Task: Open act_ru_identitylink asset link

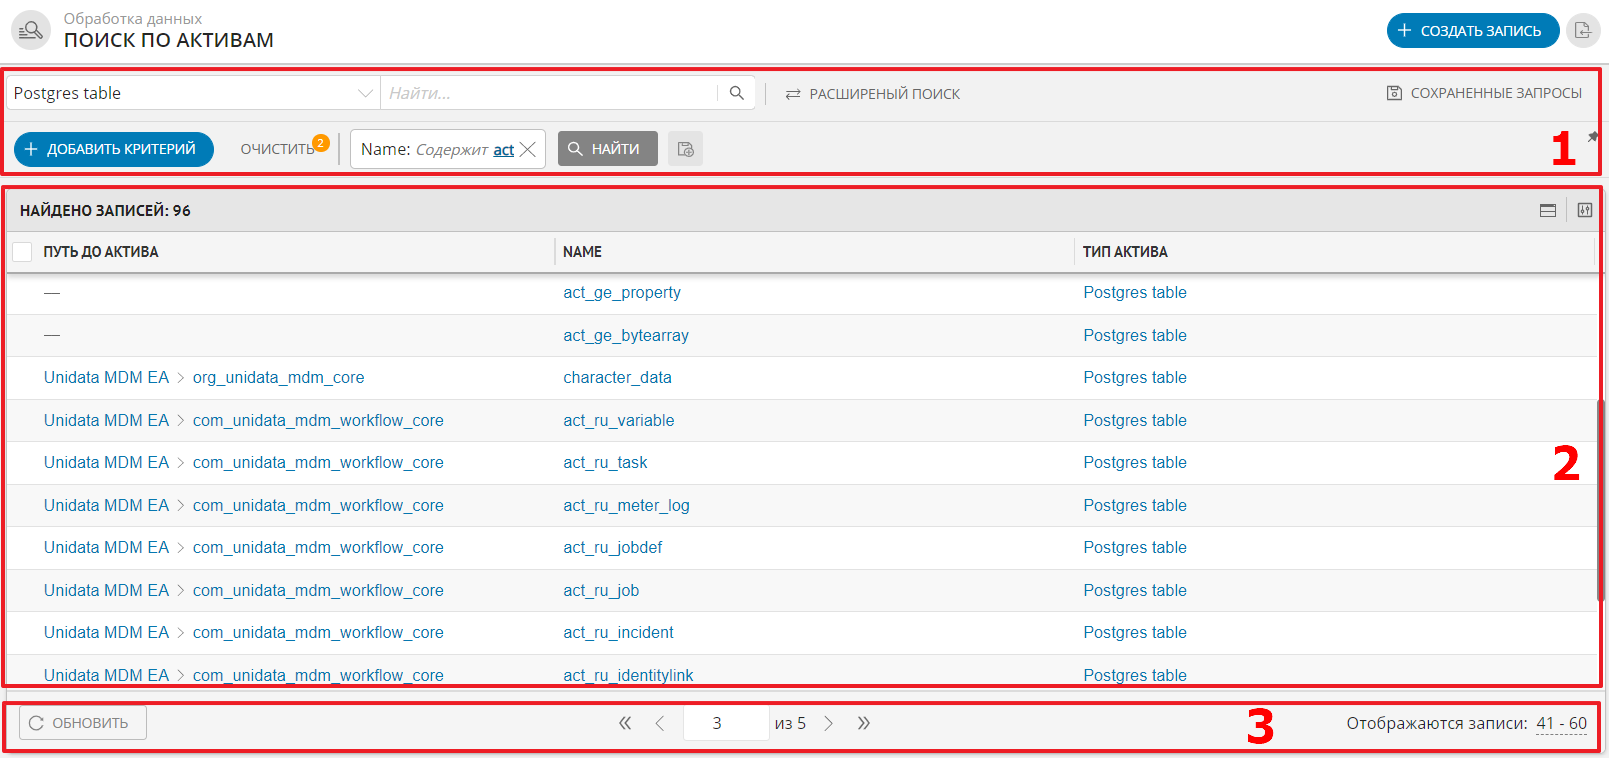Action: pos(628,676)
